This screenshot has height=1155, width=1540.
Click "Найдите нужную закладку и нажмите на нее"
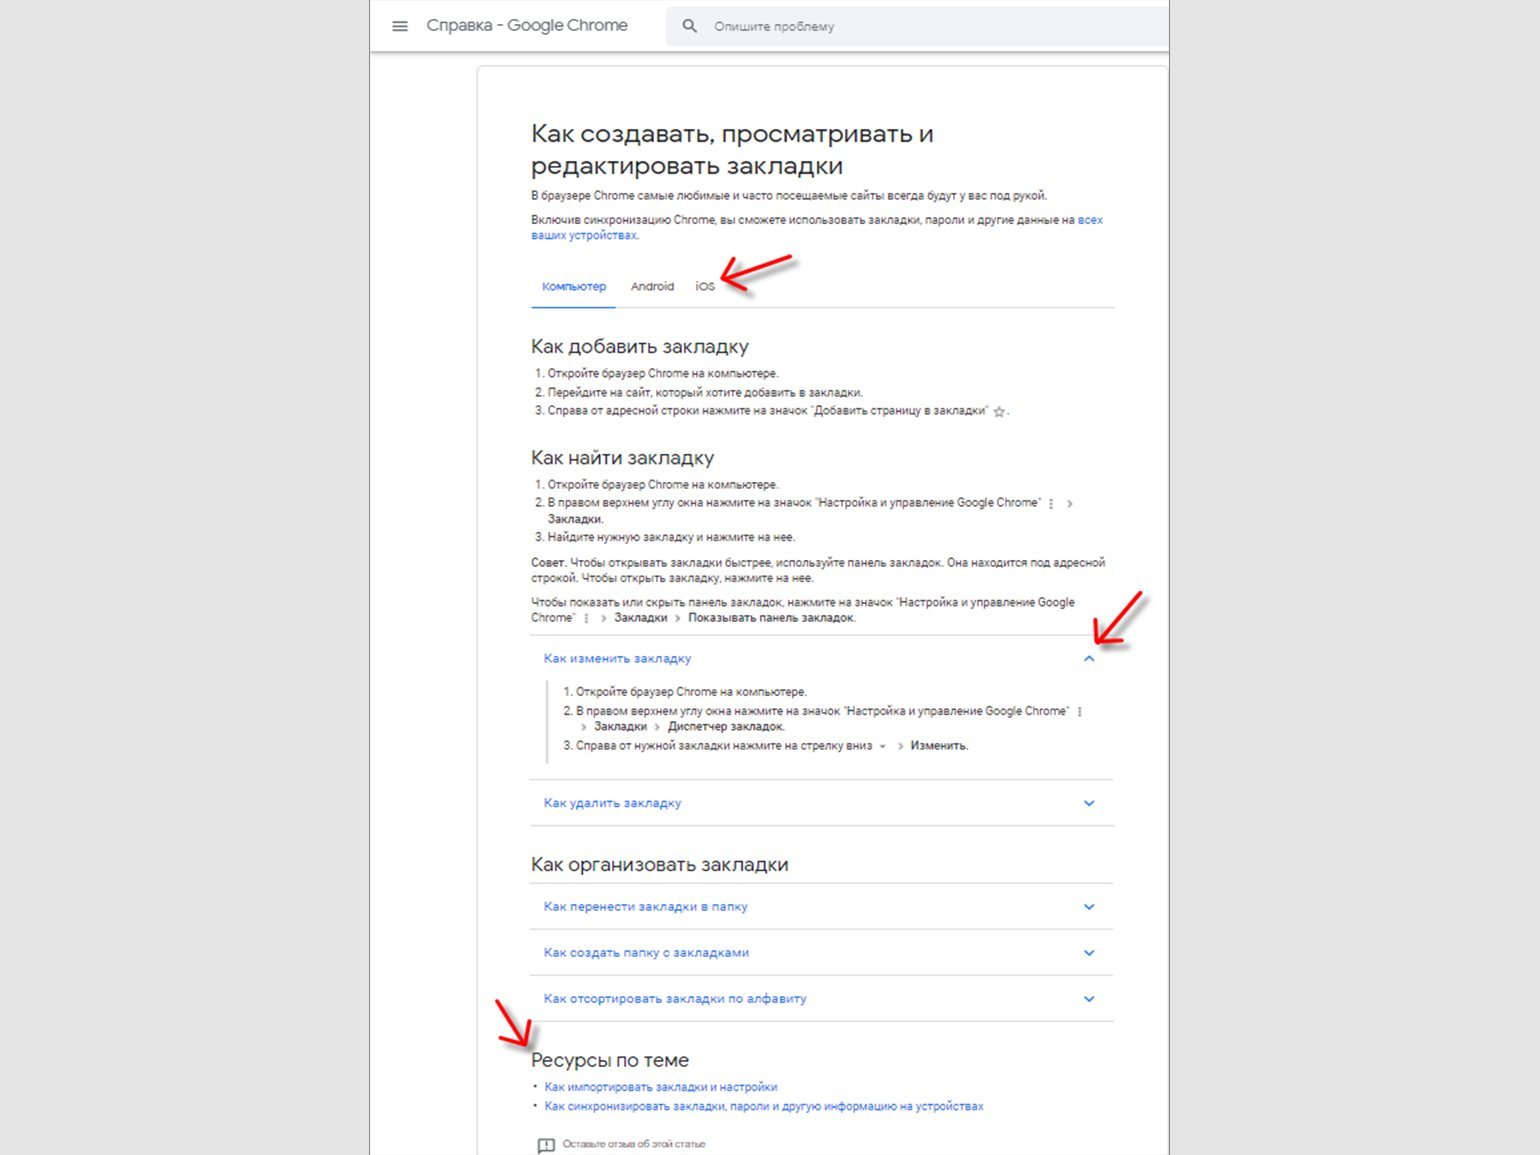click(x=671, y=537)
